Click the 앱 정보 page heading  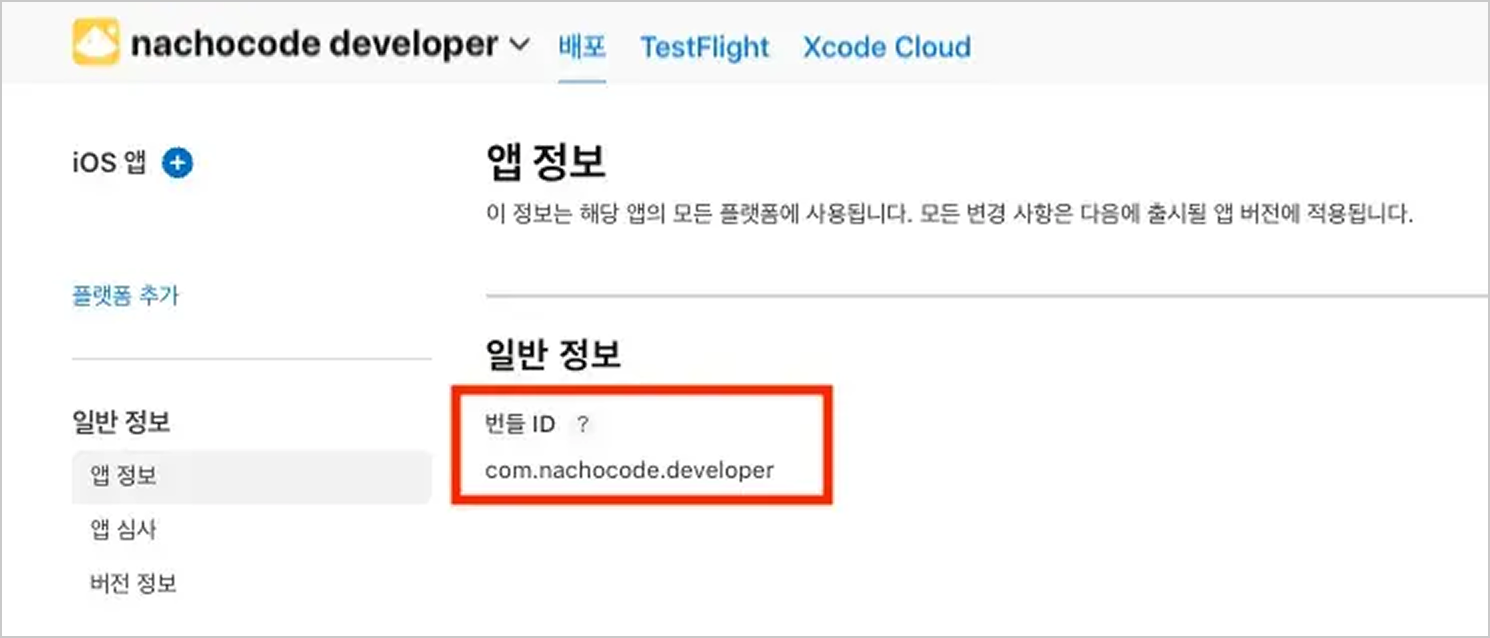(545, 162)
